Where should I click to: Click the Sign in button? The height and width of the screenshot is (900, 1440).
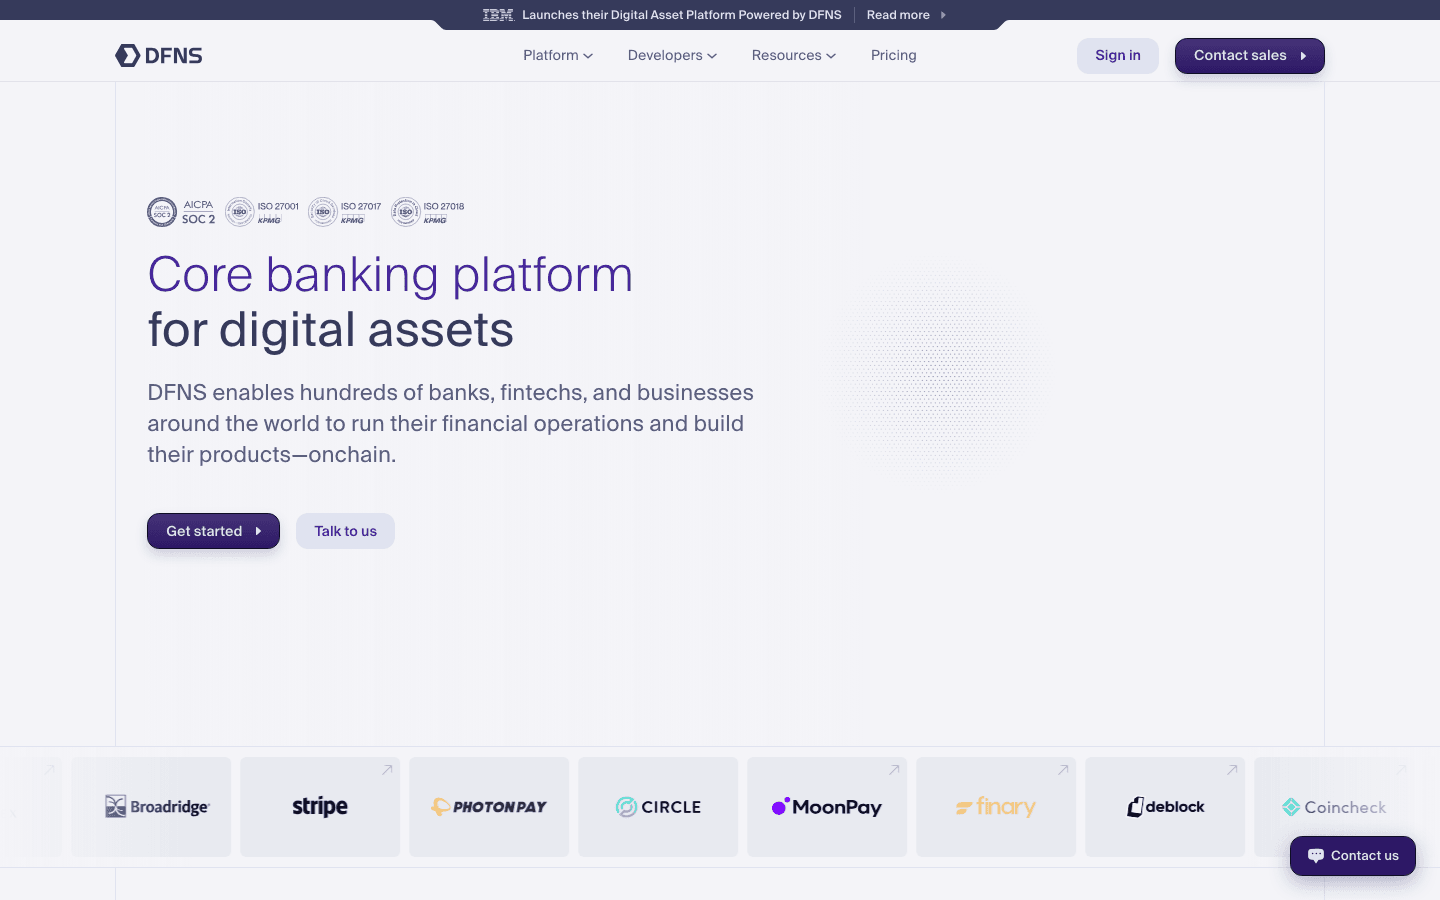point(1118,56)
